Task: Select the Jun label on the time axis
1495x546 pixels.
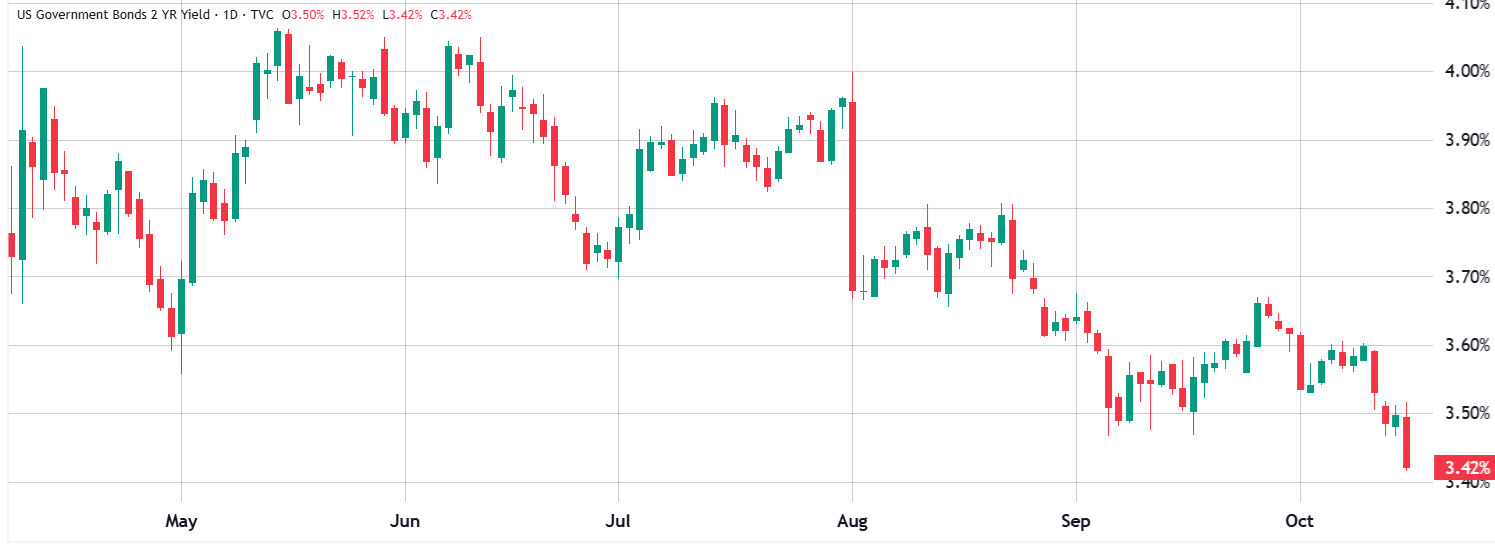Action: pyautogui.click(x=405, y=521)
